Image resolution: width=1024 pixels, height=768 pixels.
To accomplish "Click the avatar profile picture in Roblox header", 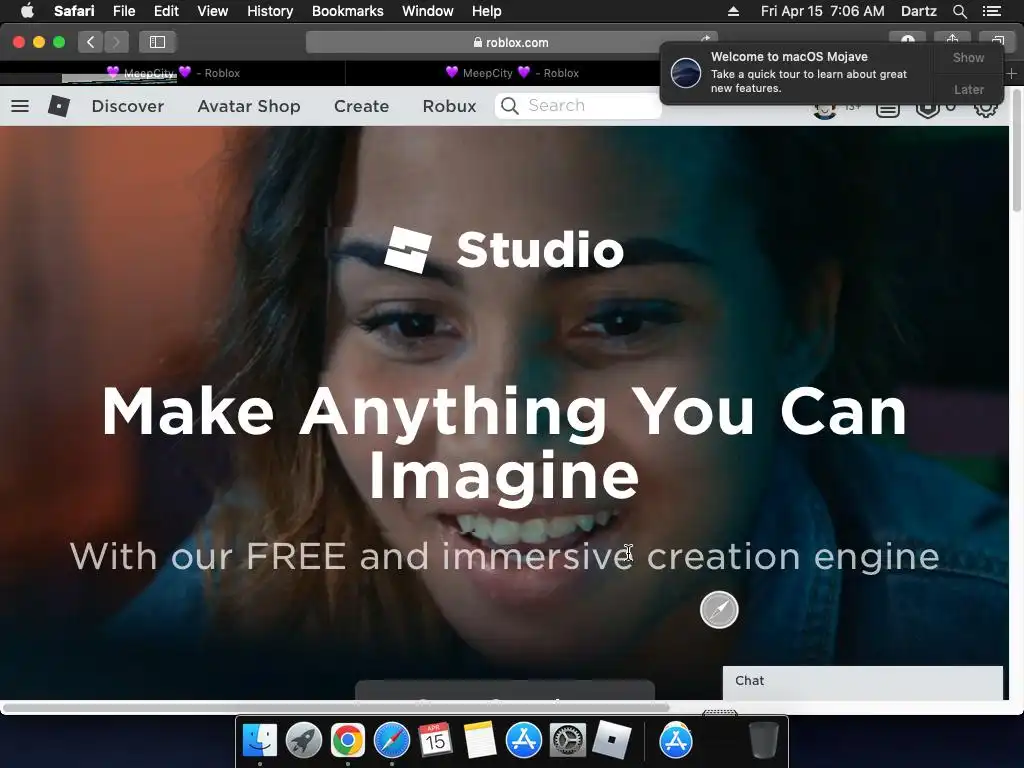I will pyautogui.click(x=825, y=110).
